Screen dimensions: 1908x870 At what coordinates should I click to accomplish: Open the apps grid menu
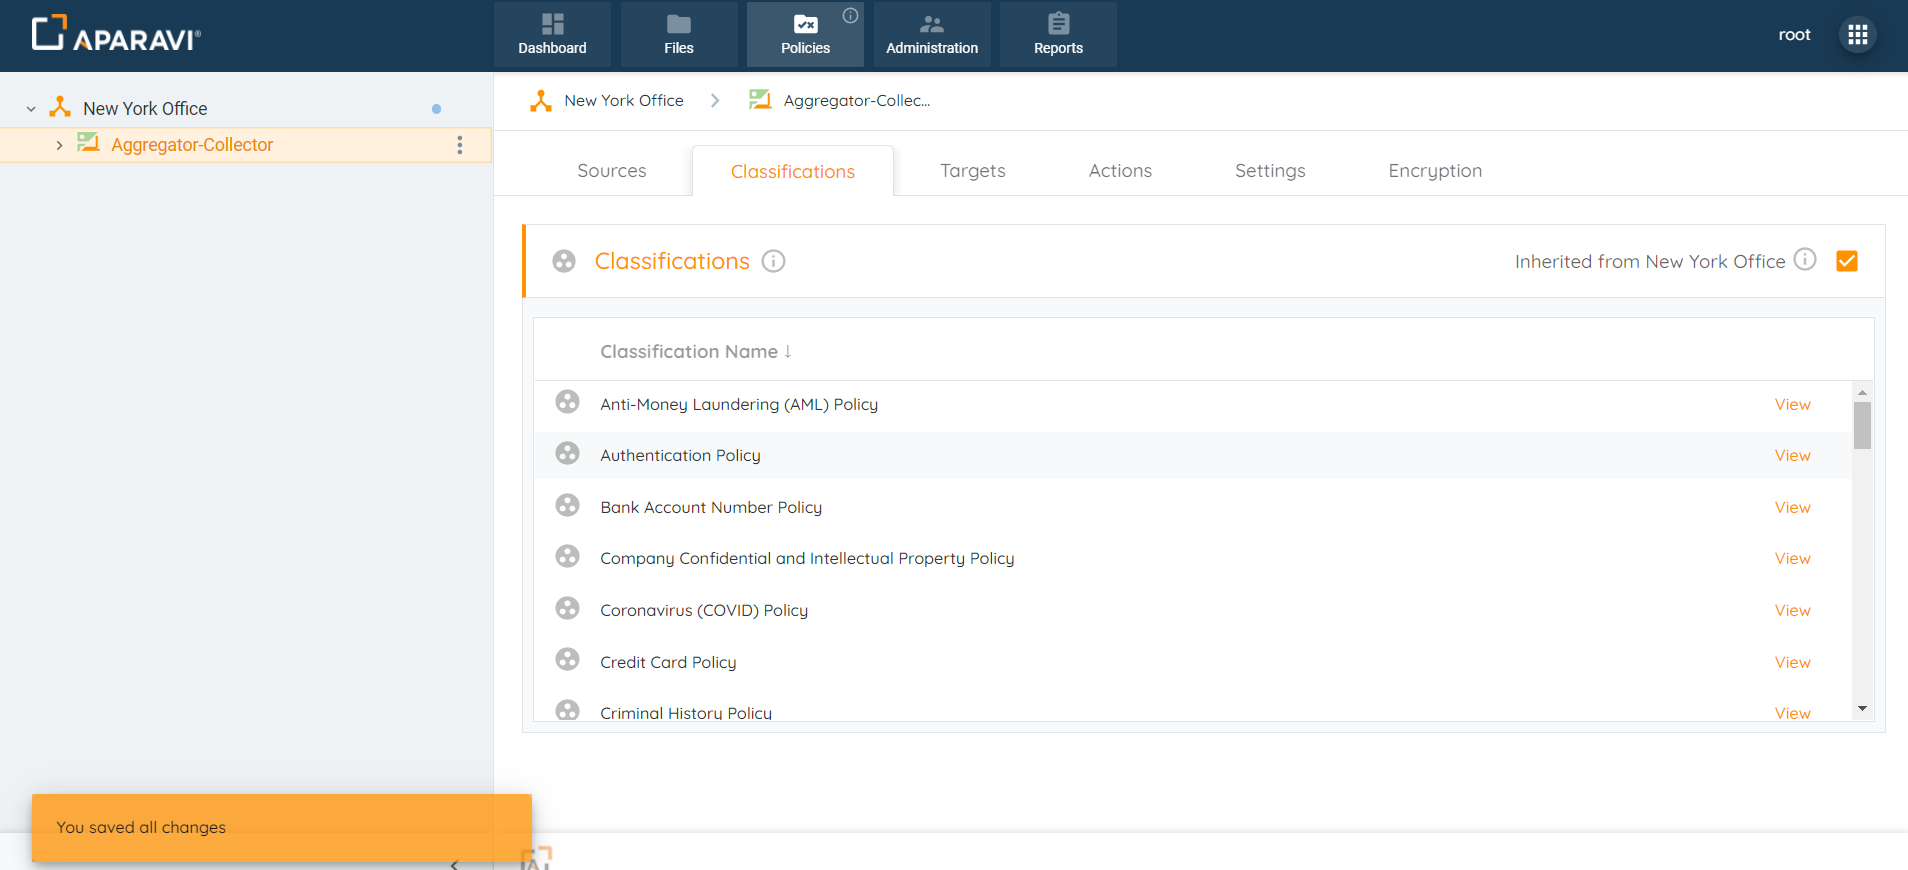[1857, 35]
